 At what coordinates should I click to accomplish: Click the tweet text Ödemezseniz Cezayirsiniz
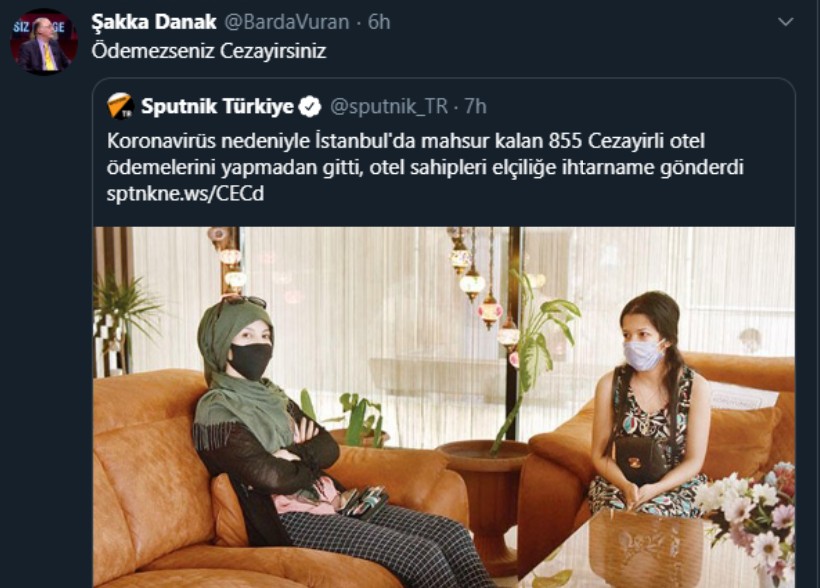[209, 51]
